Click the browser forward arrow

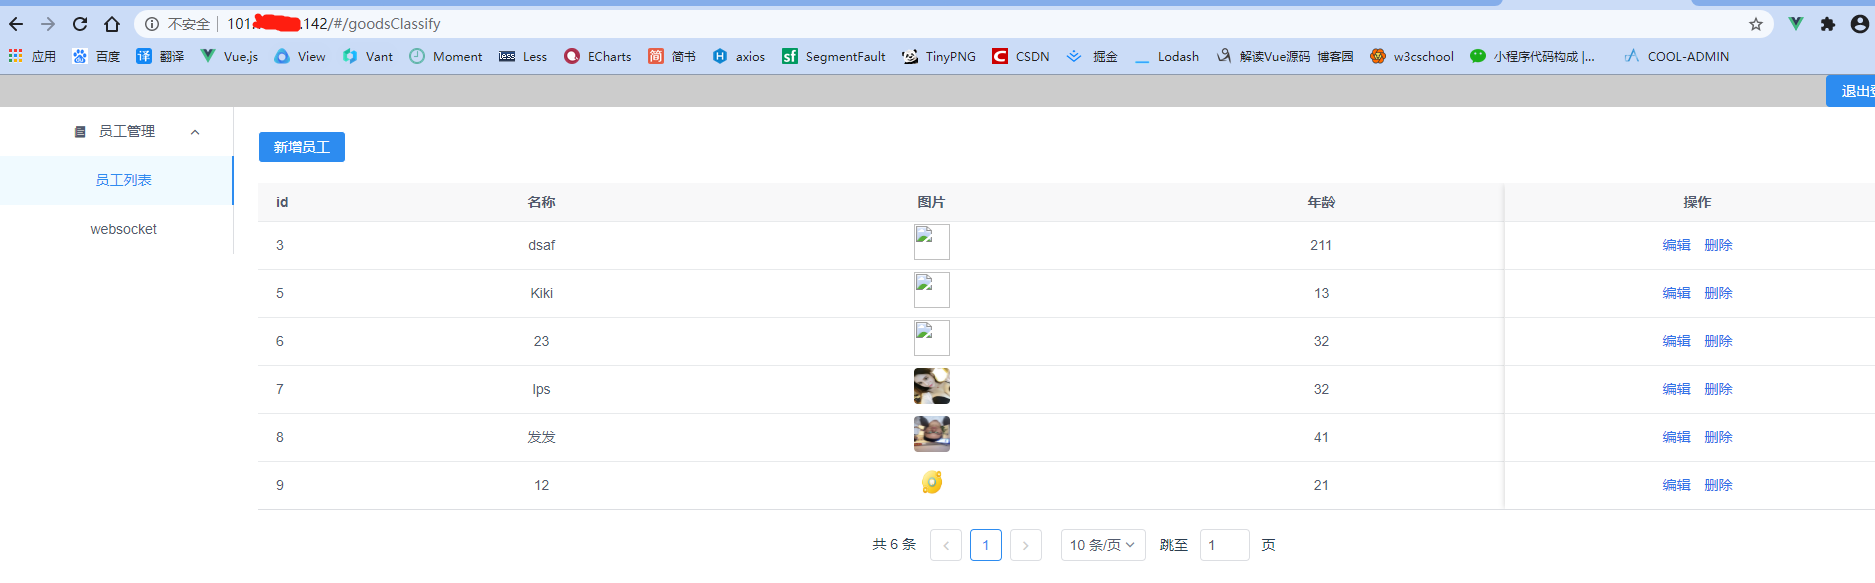point(48,24)
